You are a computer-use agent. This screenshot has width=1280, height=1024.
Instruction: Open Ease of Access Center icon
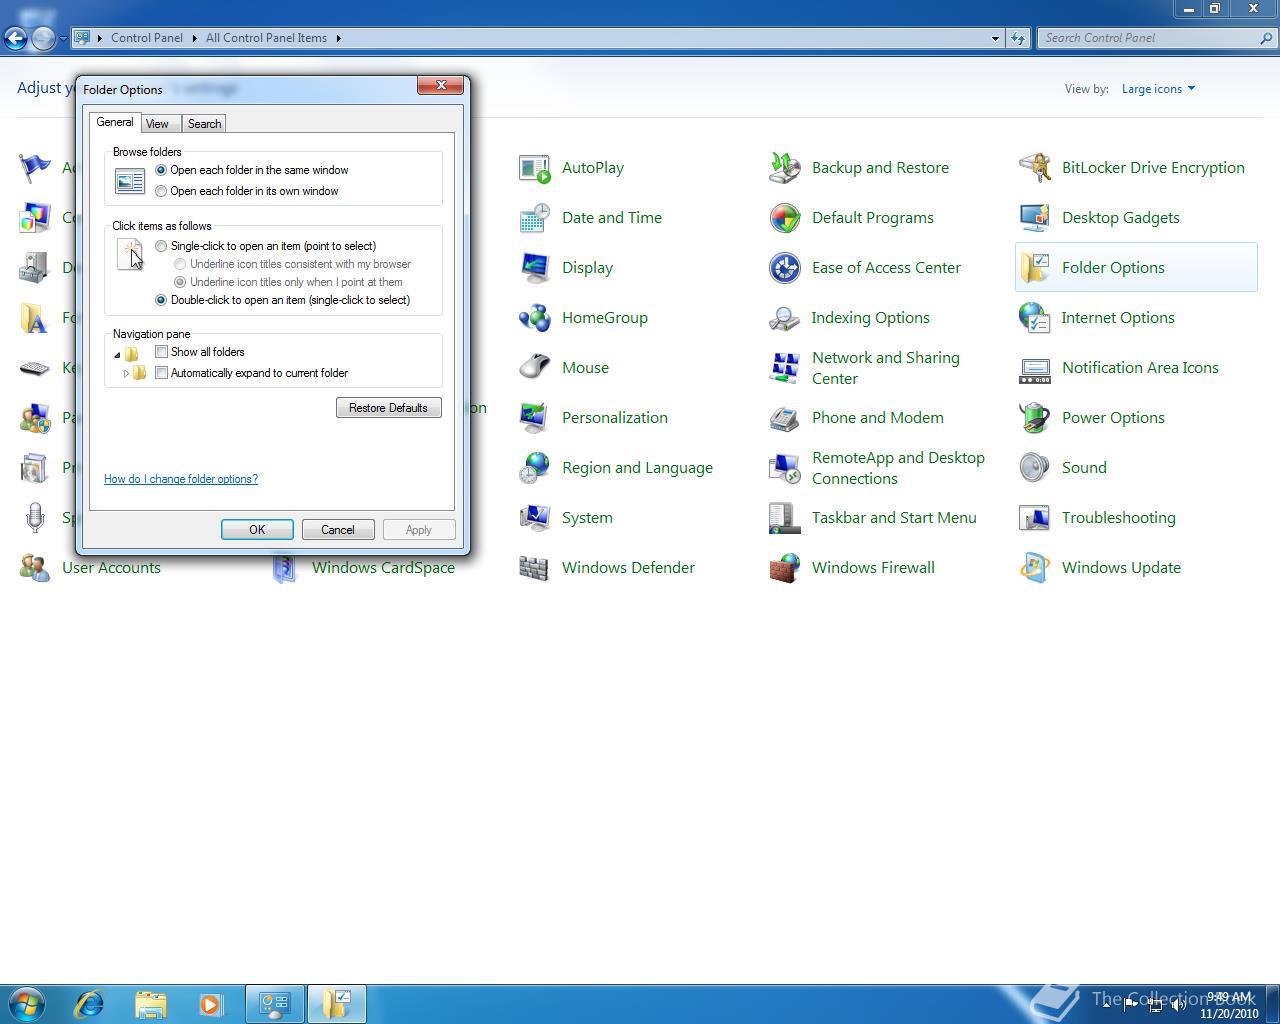click(784, 268)
